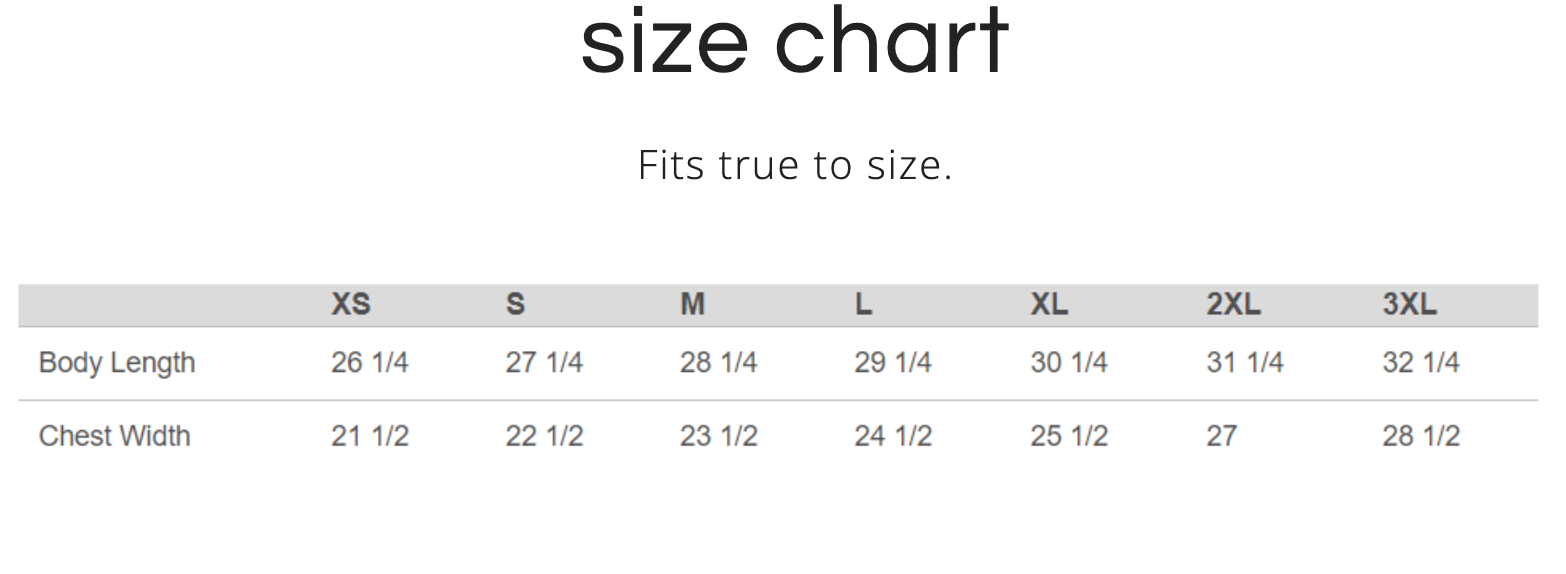Click the 2XL chest width value 27
This screenshot has width=1566, height=574.
1221,436
